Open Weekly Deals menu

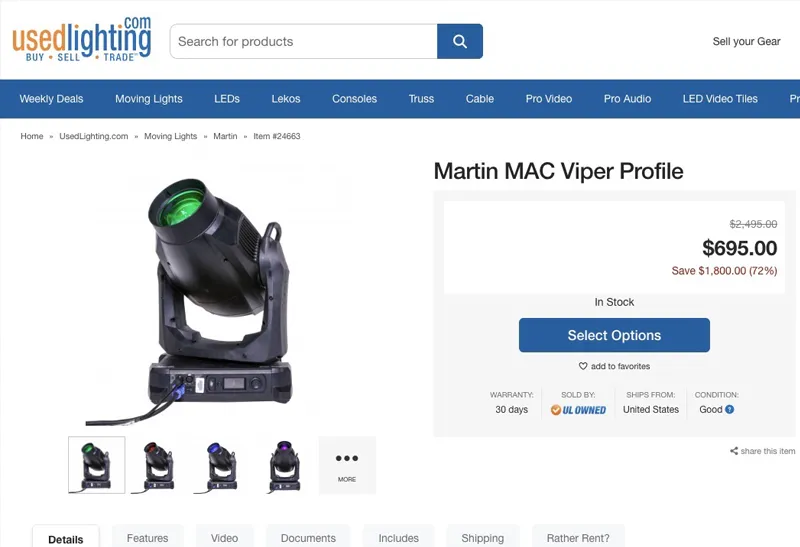pyautogui.click(x=51, y=99)
